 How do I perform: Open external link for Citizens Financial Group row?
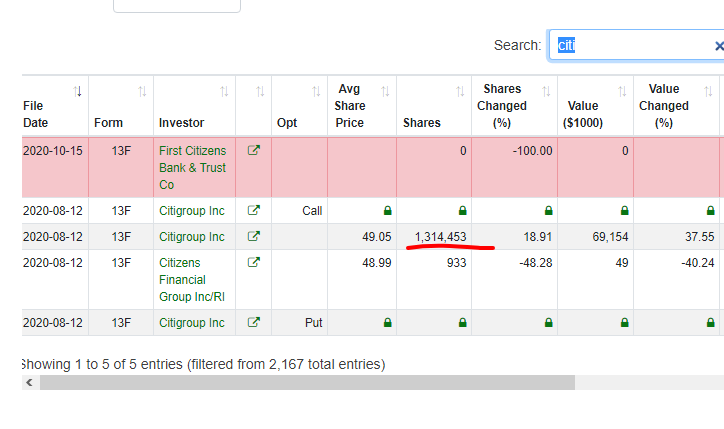[x=253, y=263]
